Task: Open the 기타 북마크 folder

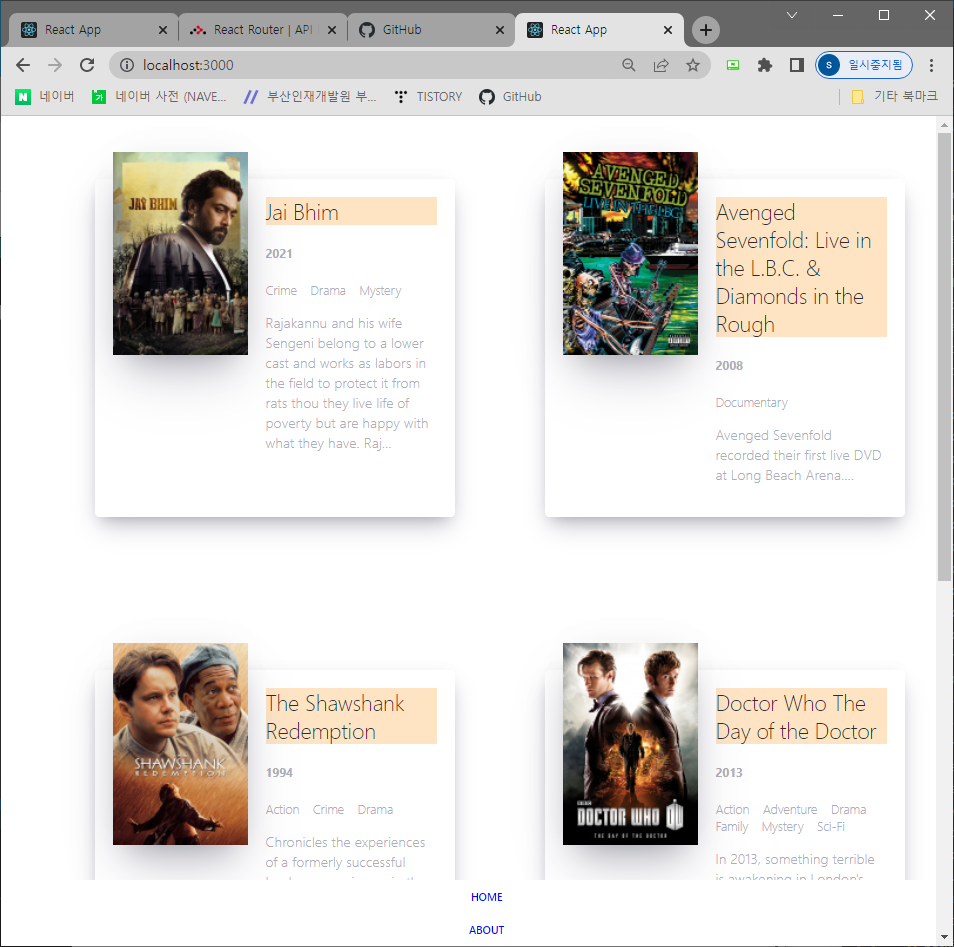Action: [x=894, y=96]
